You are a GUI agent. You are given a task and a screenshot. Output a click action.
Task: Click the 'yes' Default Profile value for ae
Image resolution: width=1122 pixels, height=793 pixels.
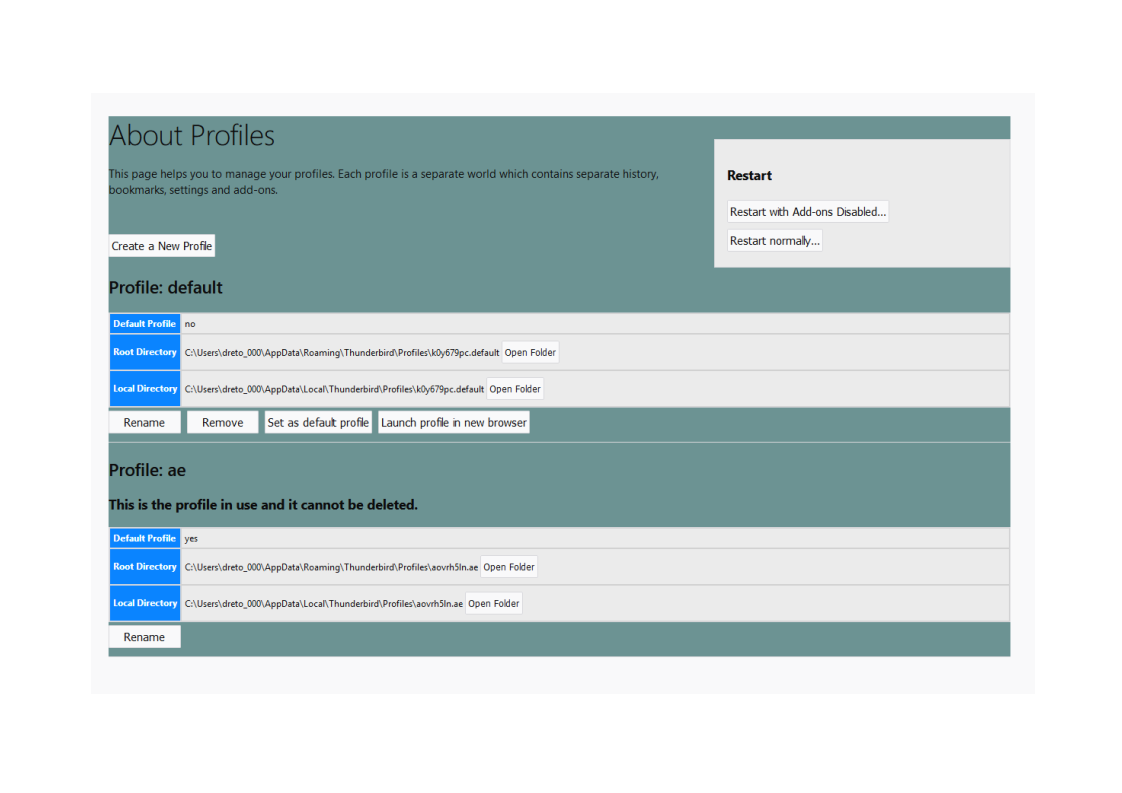coord(191,539)
